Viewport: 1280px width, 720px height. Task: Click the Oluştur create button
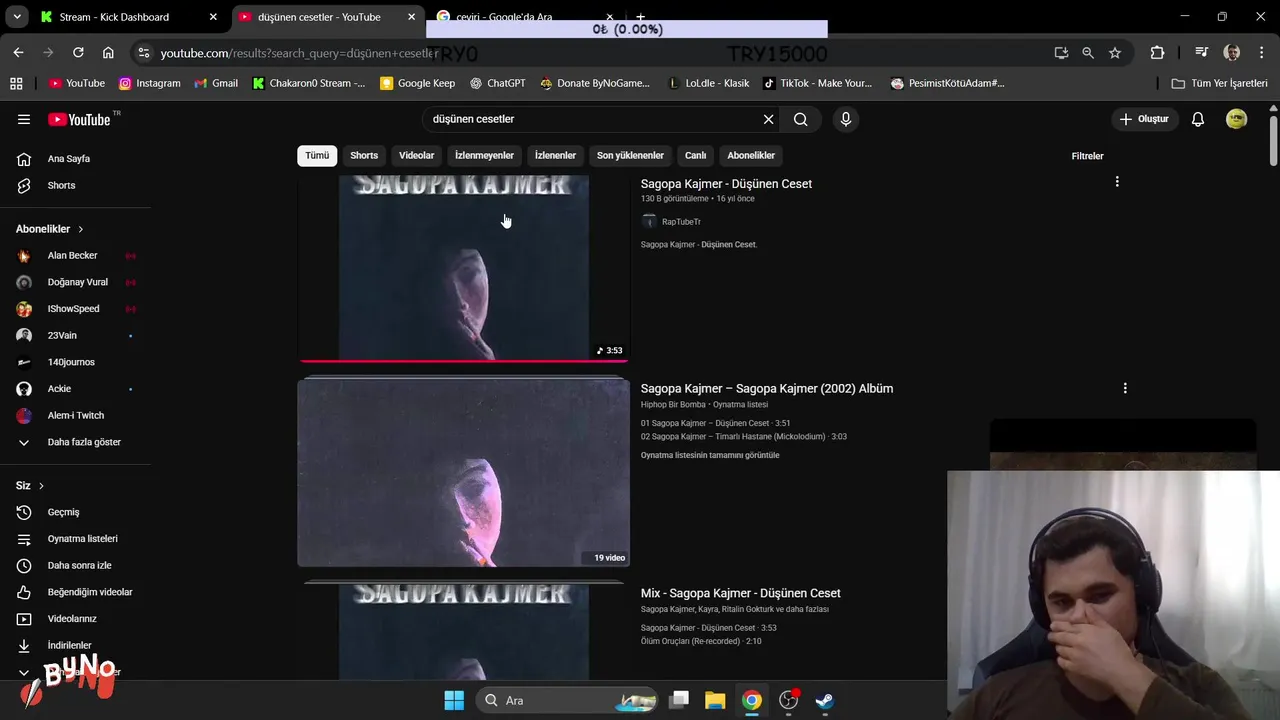coord(1144,119)
